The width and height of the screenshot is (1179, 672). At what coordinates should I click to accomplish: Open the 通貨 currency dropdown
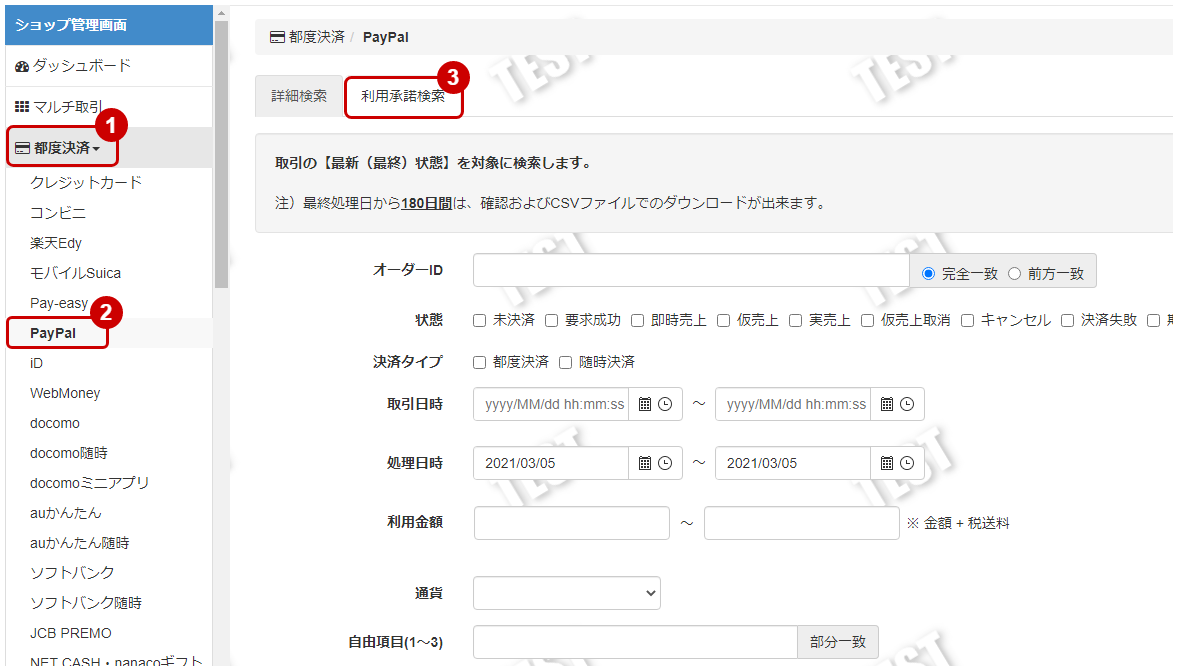[x=565, y=592]
